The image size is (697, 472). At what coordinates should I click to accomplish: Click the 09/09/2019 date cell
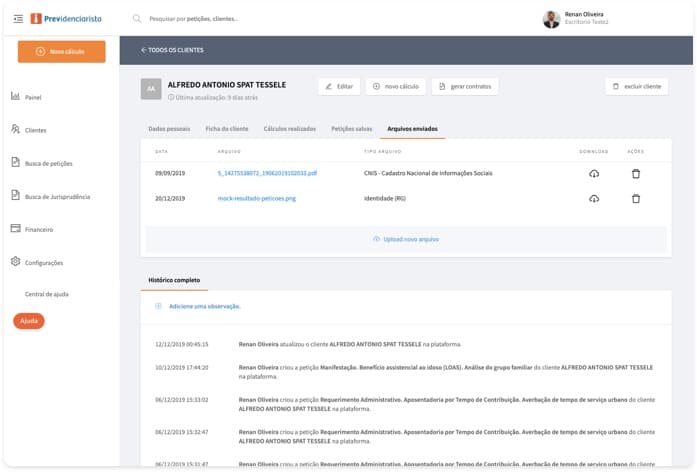170,173
